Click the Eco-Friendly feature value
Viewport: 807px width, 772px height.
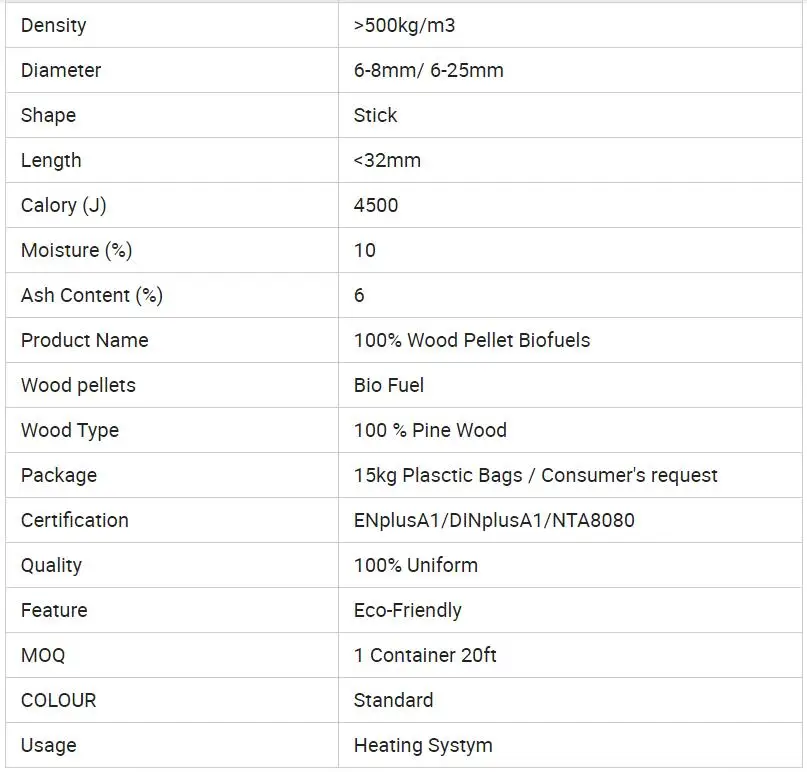407,610
